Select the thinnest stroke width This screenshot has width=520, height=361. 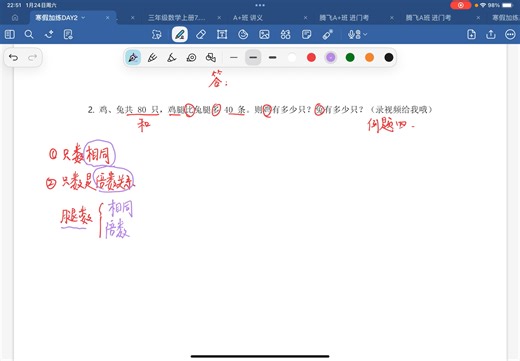point(234,58)
